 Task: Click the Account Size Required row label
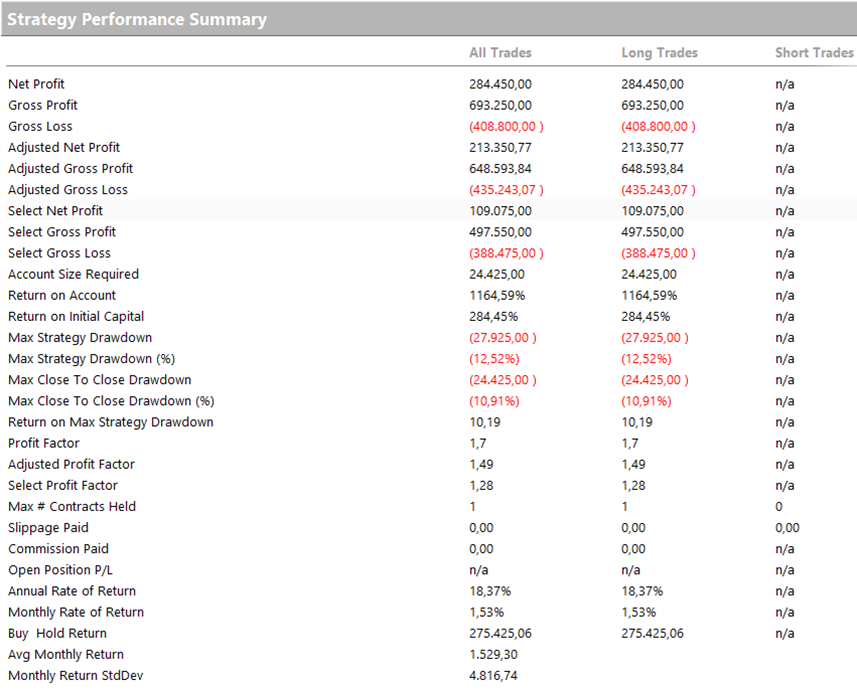click(73, 274)
